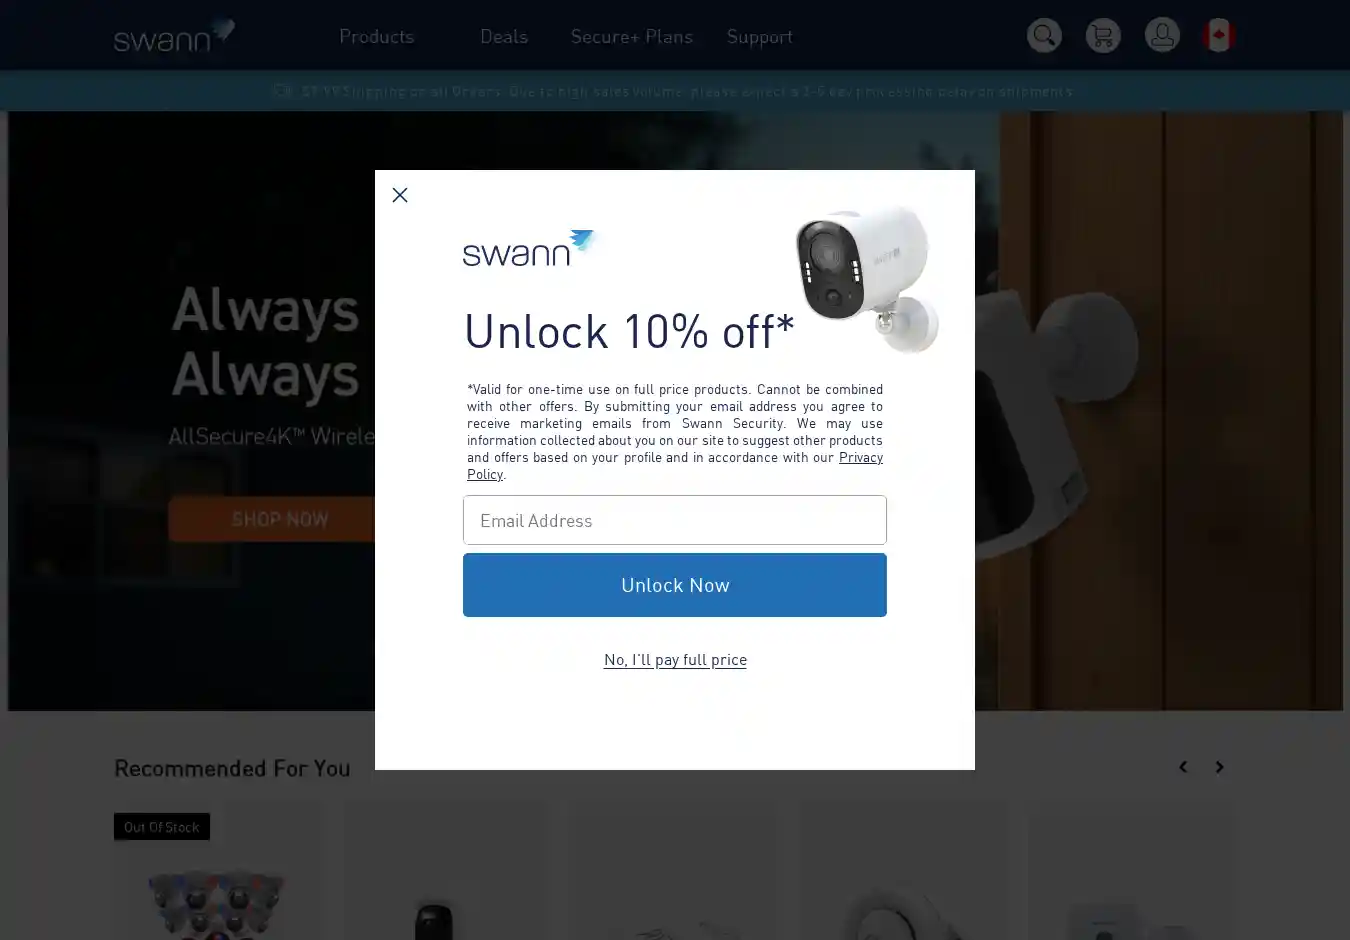Click the Swann logo inside popup

[528, 248]
